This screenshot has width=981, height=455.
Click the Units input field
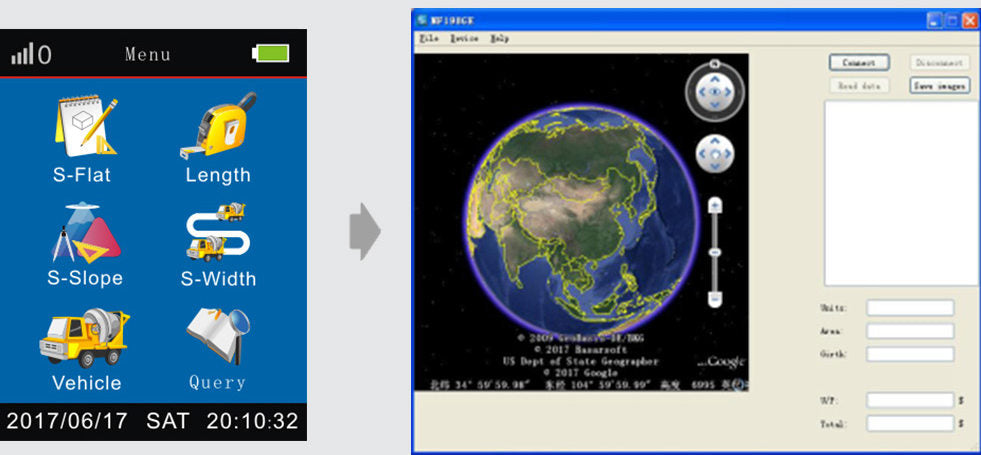[909, 308]
